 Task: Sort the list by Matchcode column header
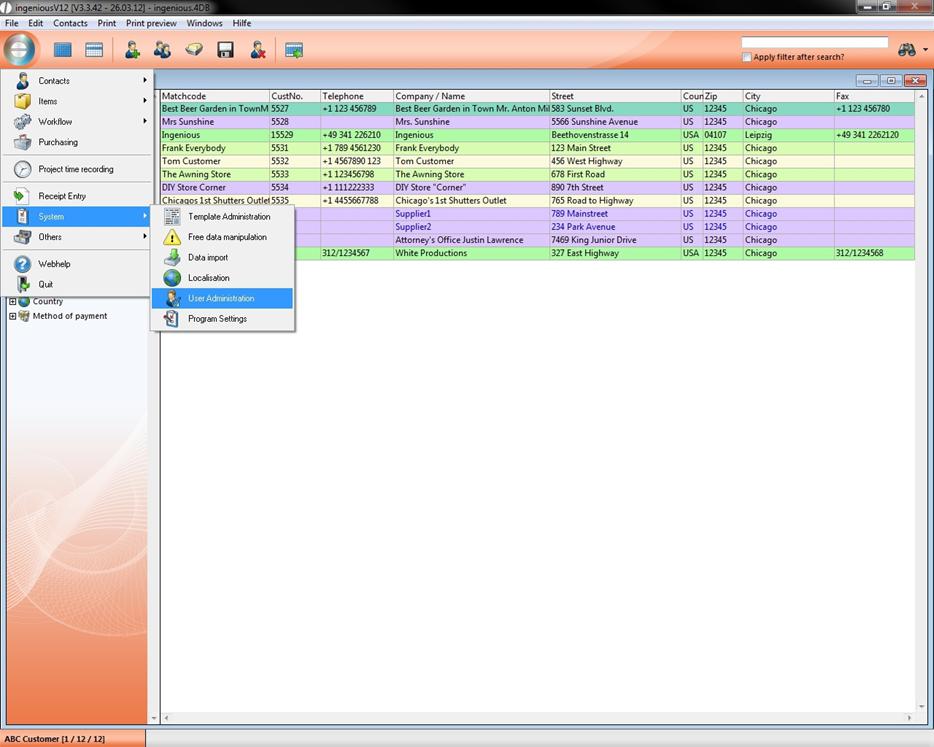tap(213, 97)
